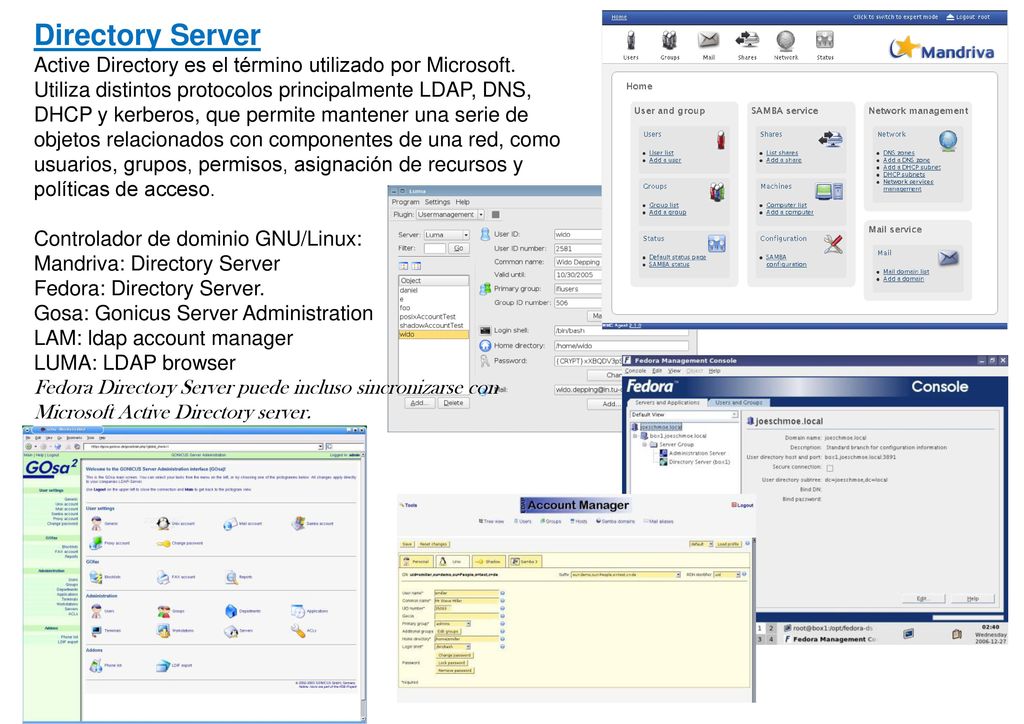Click the Go filter button in Luma
Screen dimensions: 1024x724
(458, 248)
